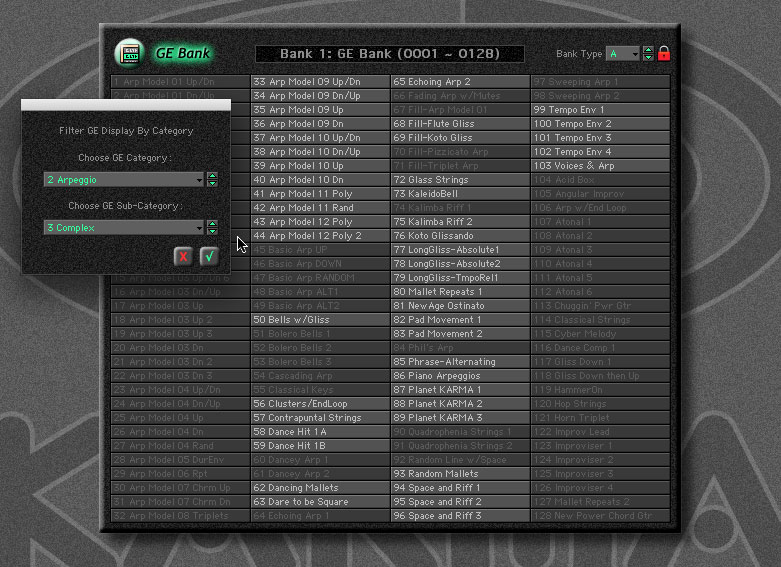This screenshot has height=567, width=781.
Task: Select 87 Planet KARMA 1
Action: tap(460, 390)
